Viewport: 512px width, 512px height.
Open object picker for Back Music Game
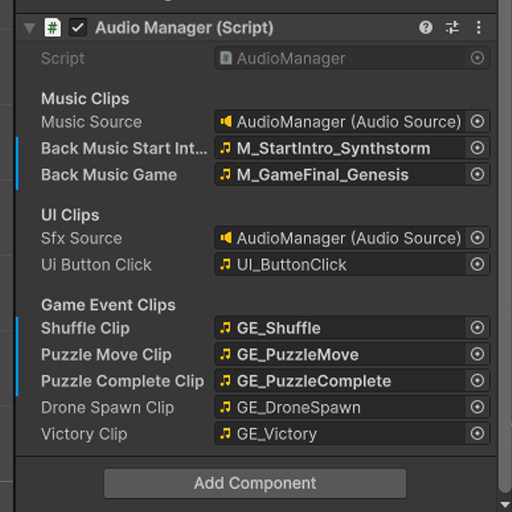point(477,174)
